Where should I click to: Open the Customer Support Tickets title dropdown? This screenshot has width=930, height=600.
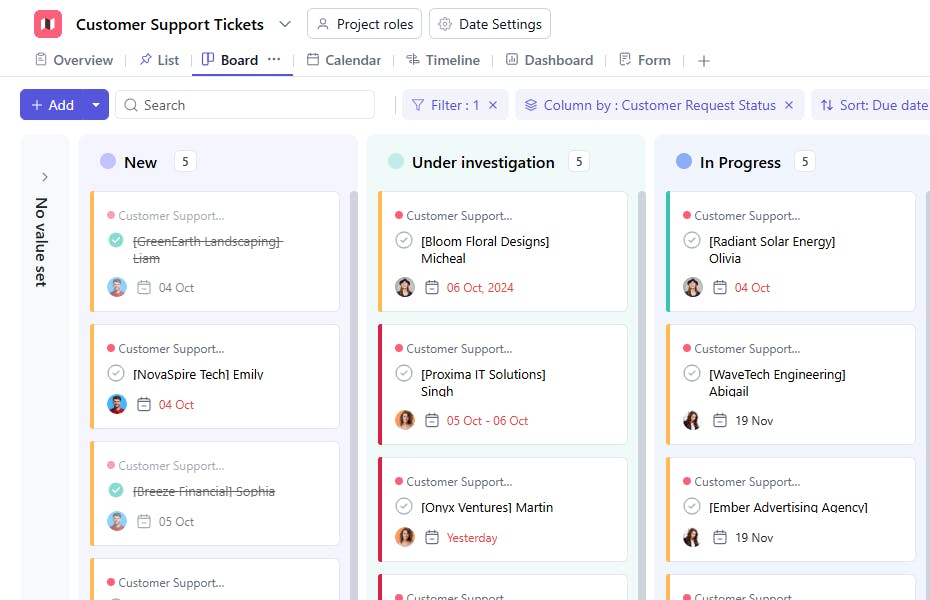(x=283, y=23)
